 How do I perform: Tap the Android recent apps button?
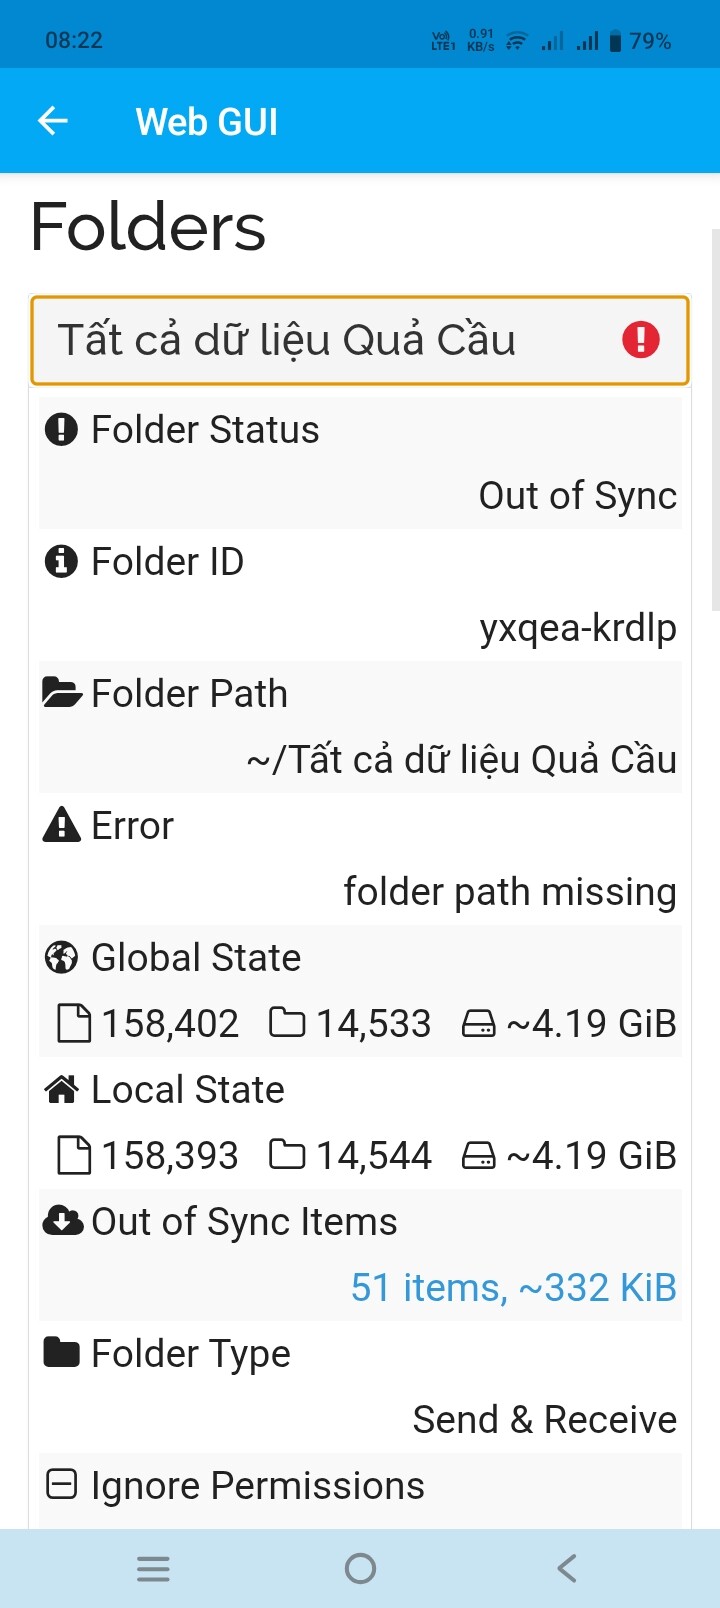[x=153, y=1568]
